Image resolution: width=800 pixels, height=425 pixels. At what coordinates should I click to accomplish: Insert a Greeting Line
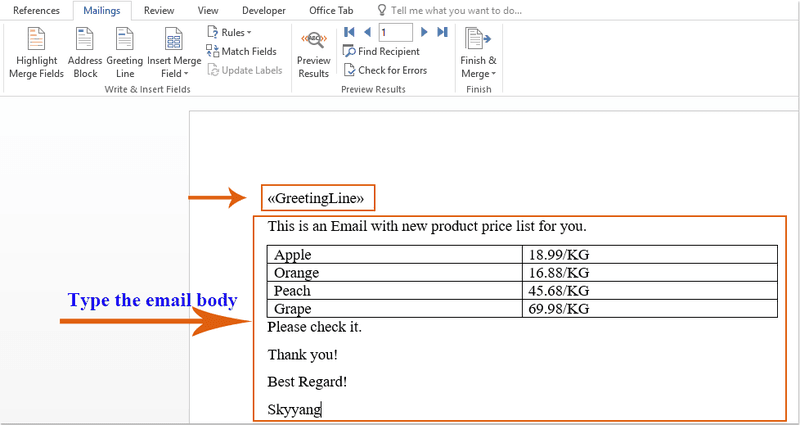coord(124,53)
